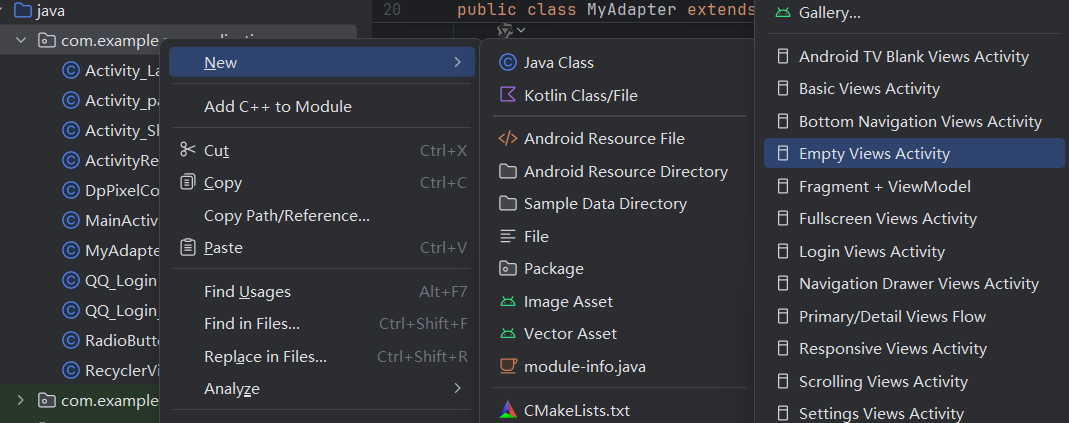Click the Kotlin Class/File icon
The height and width of the screenshot is (423, 1069).
pos(507,96)
